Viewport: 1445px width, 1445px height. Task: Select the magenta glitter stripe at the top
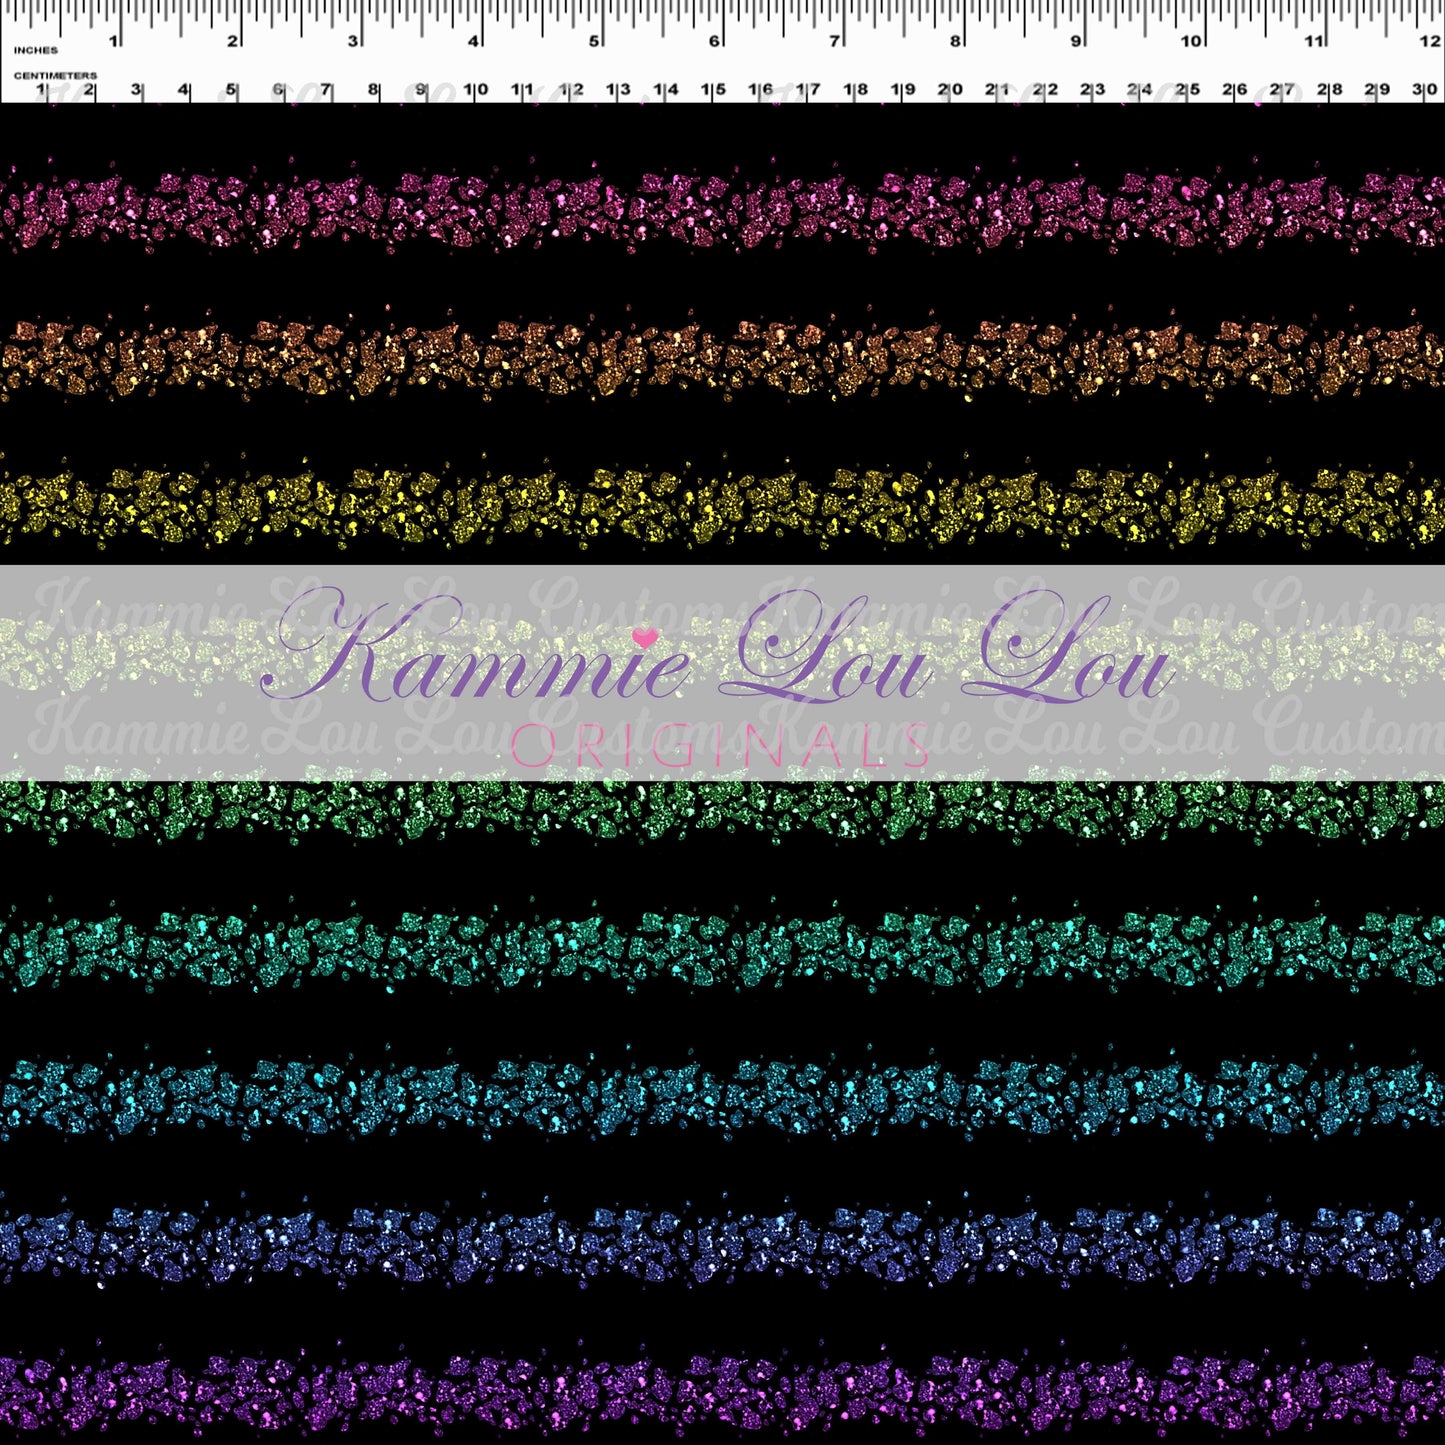pyautogui.click(x=720, y=210)
